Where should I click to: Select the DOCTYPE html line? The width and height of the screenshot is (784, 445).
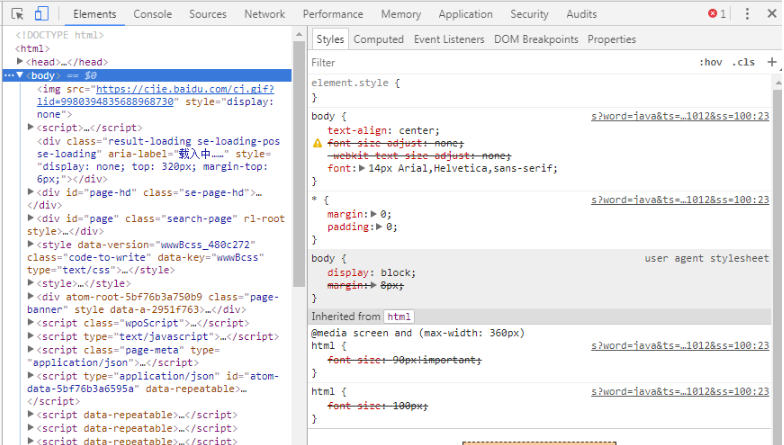pyautogui.click(x=60, y=35)
